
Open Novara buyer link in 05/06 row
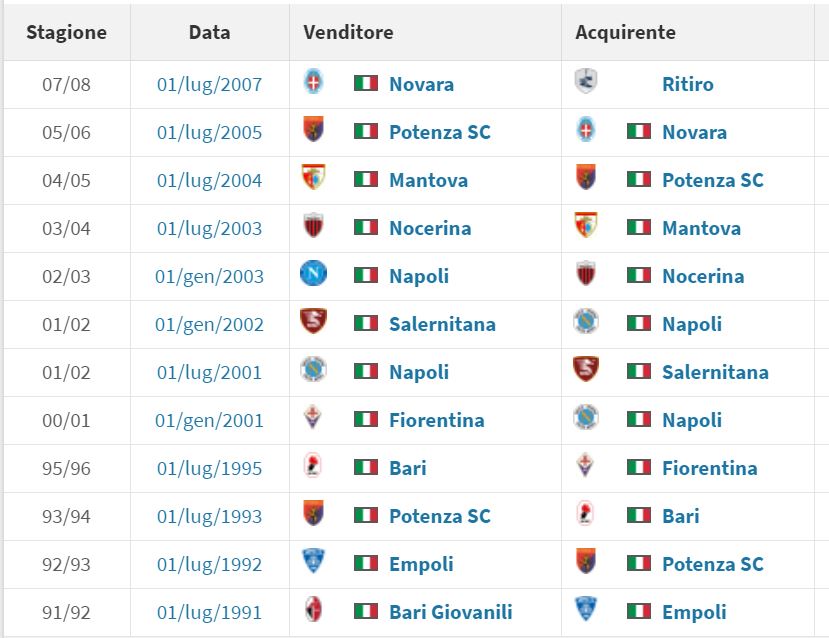click(694, 132)
